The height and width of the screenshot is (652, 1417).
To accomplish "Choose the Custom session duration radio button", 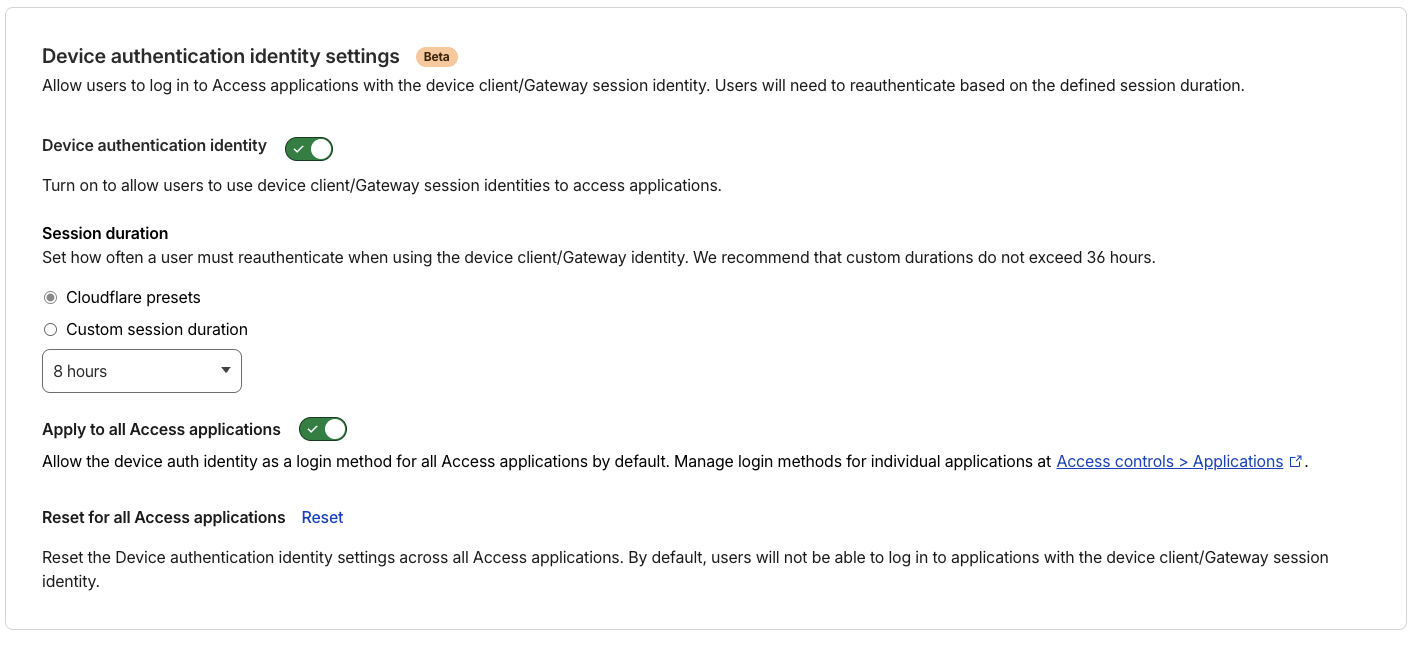I will [50, 330].
